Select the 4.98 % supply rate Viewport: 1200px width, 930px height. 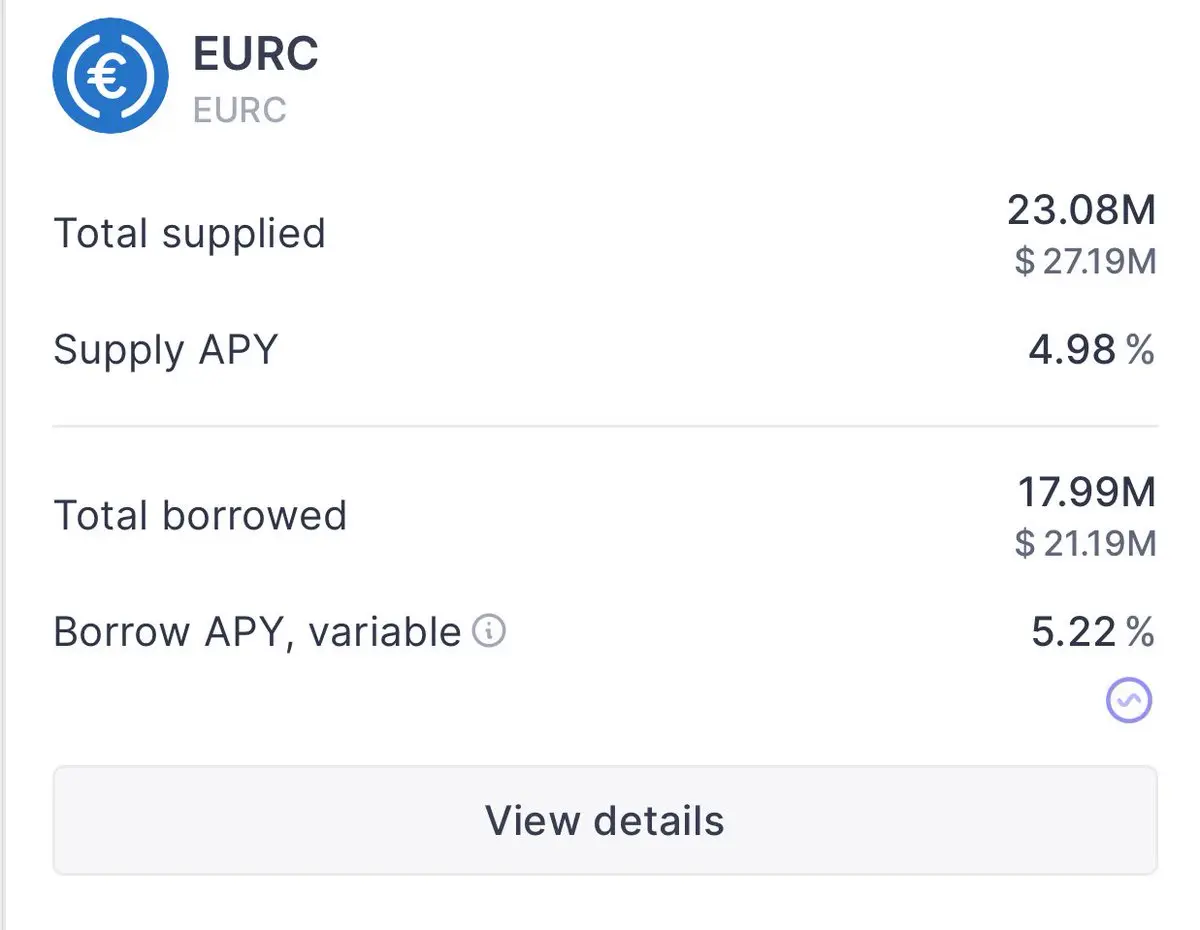coord(1091,350)
